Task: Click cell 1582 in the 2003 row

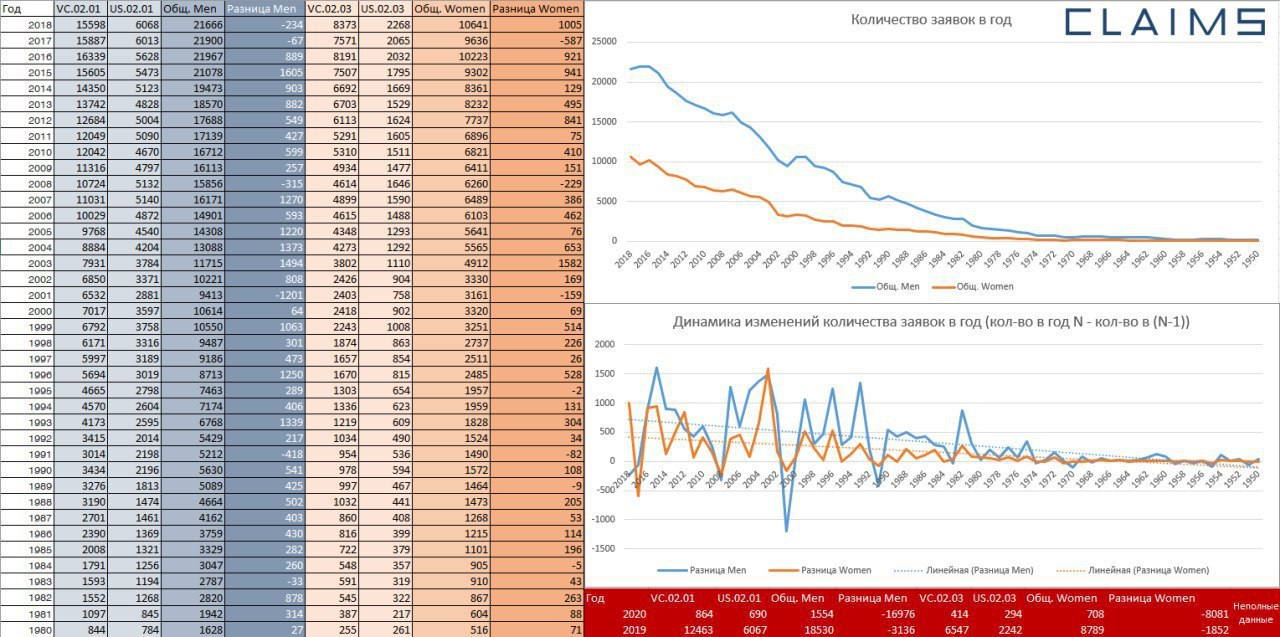Action: [538, 264]
